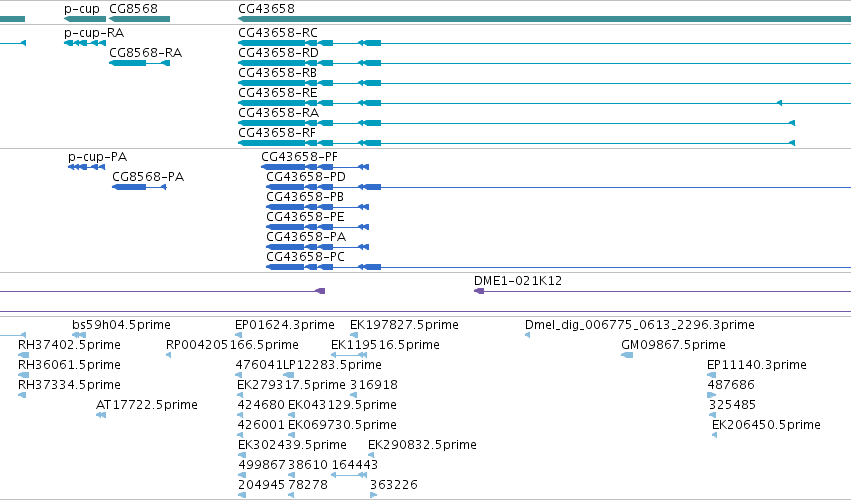Select EST Dmel_dig_006775_0613_2296.3prime
Screen dimensions: 851x500
(528, 335)
